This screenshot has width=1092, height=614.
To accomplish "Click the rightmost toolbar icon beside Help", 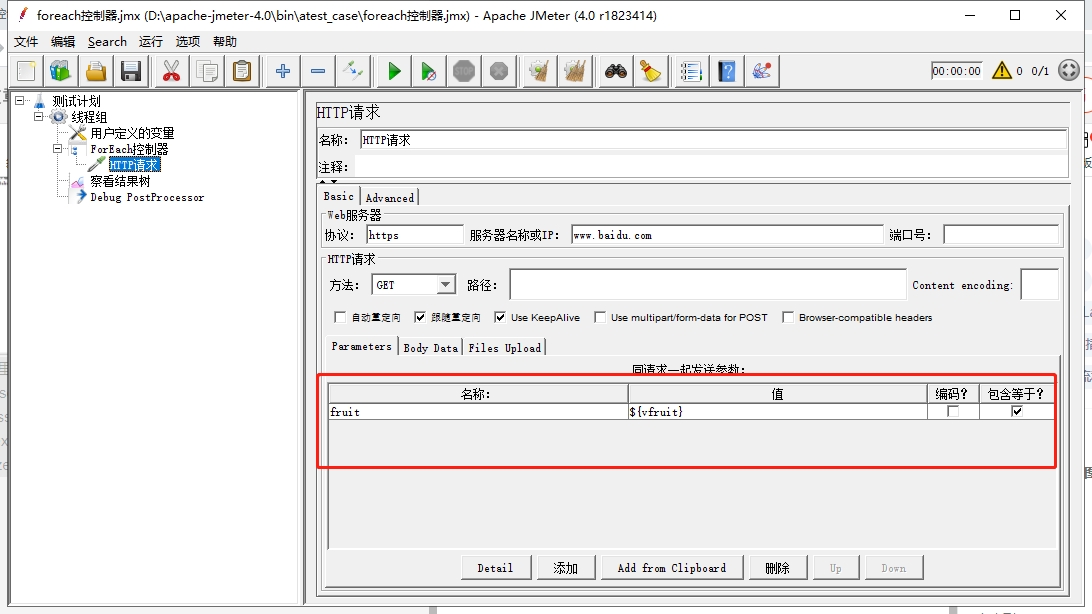I will (761, 71).
